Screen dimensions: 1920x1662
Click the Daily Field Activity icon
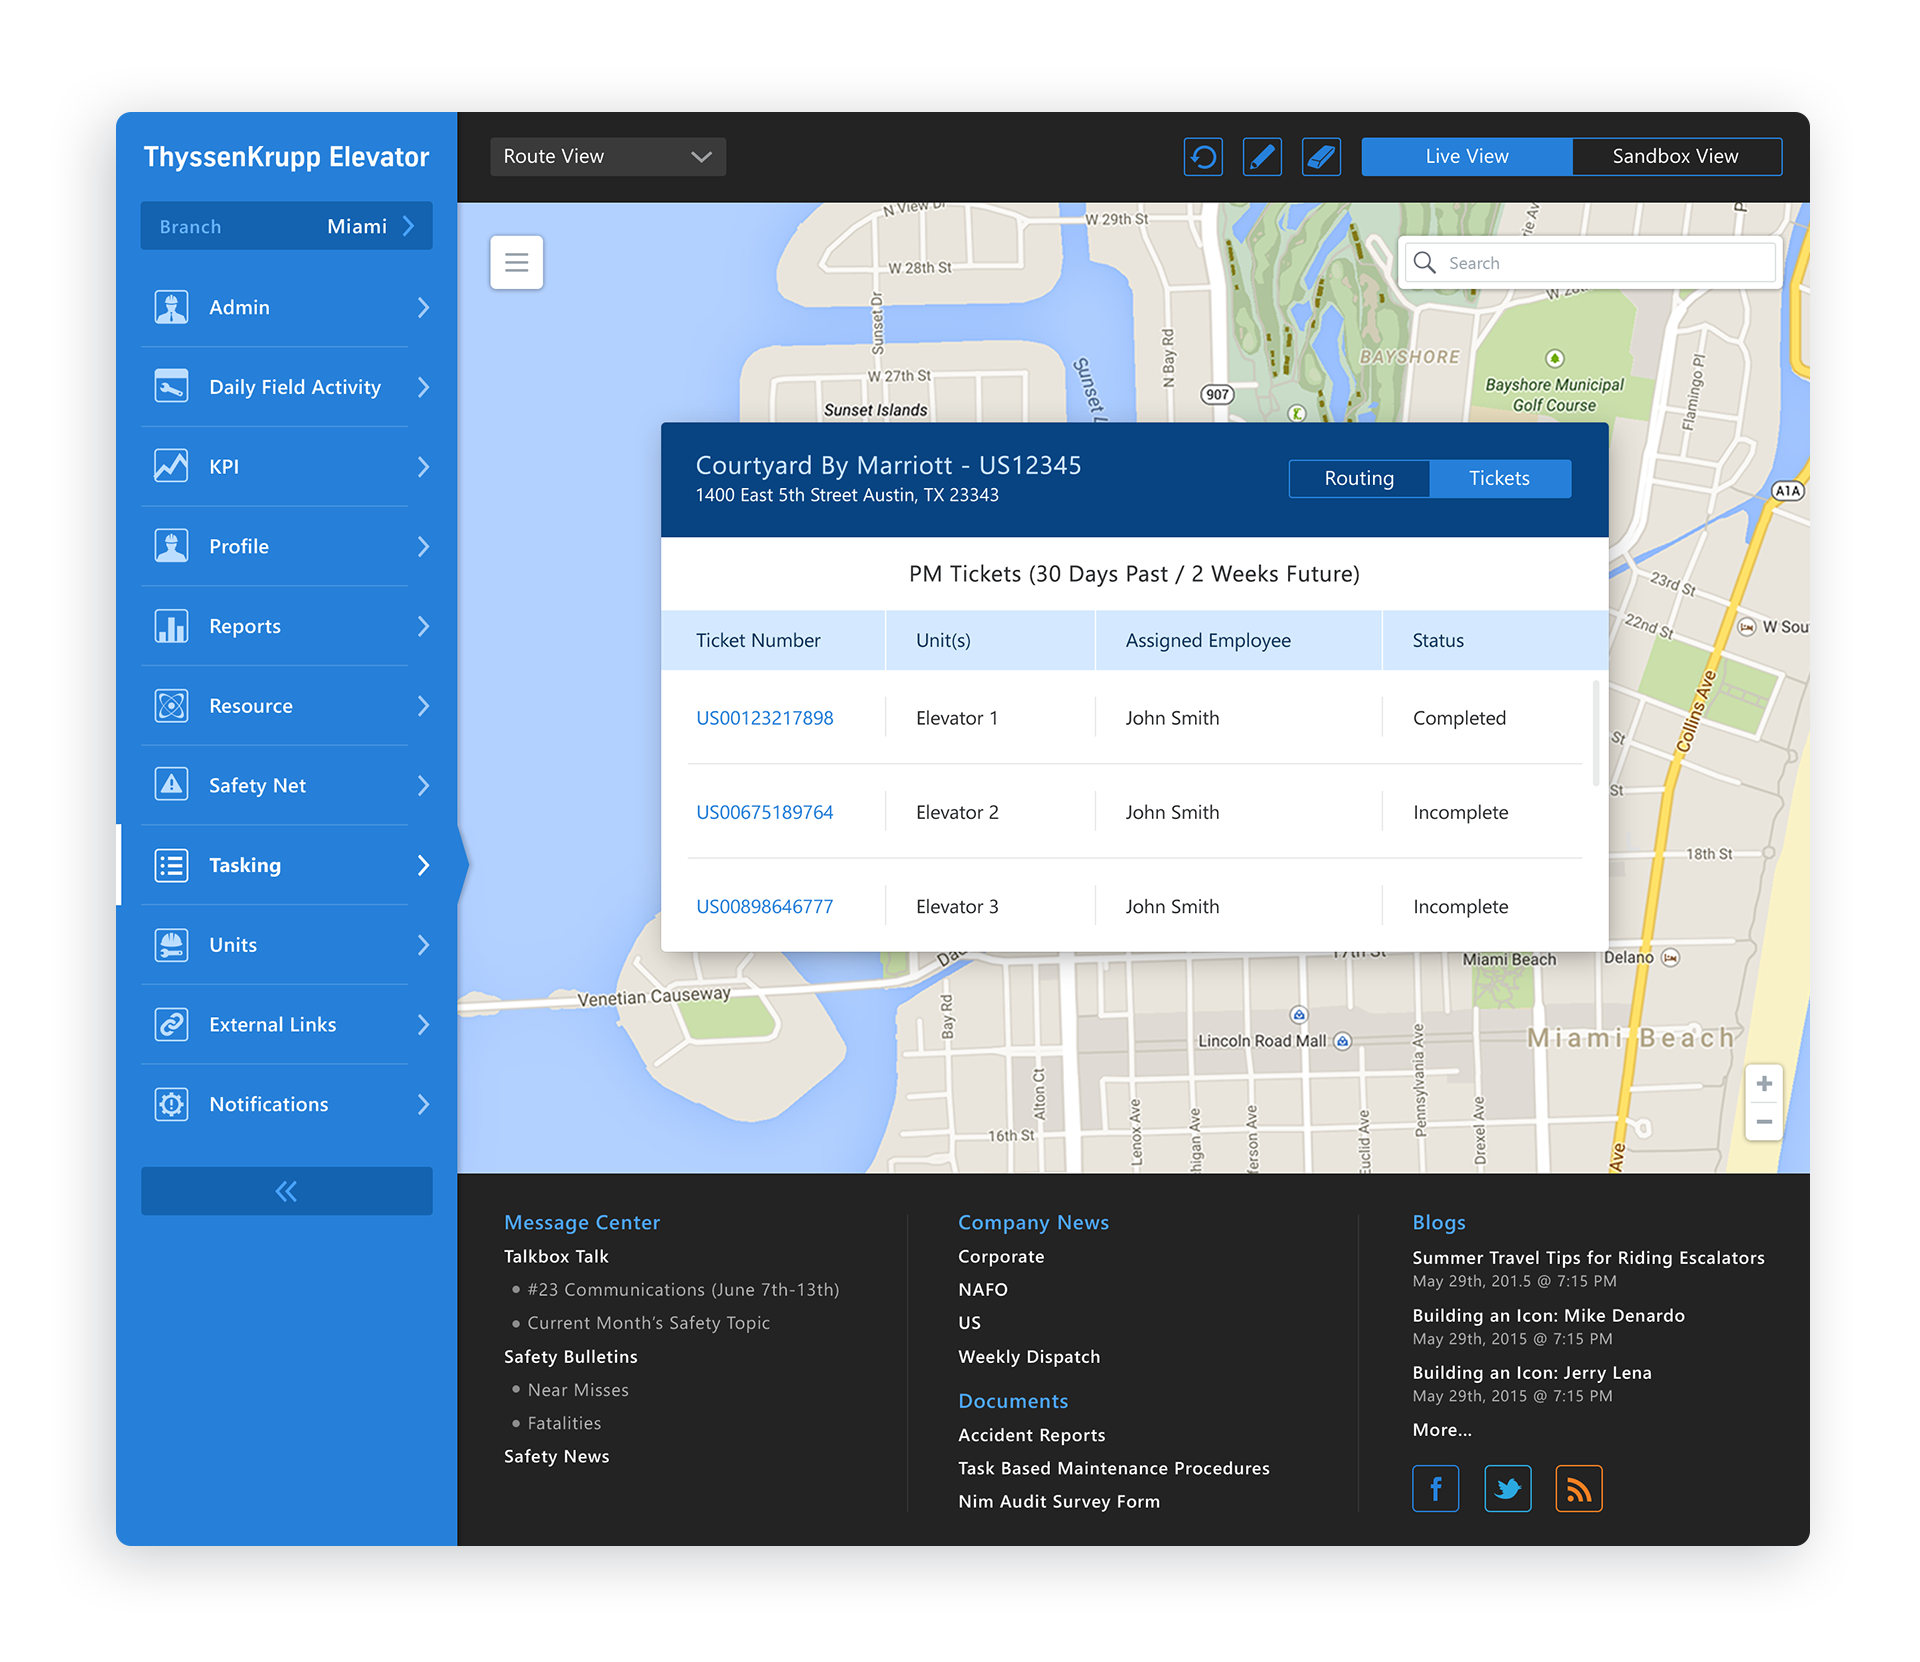point(171,387)
